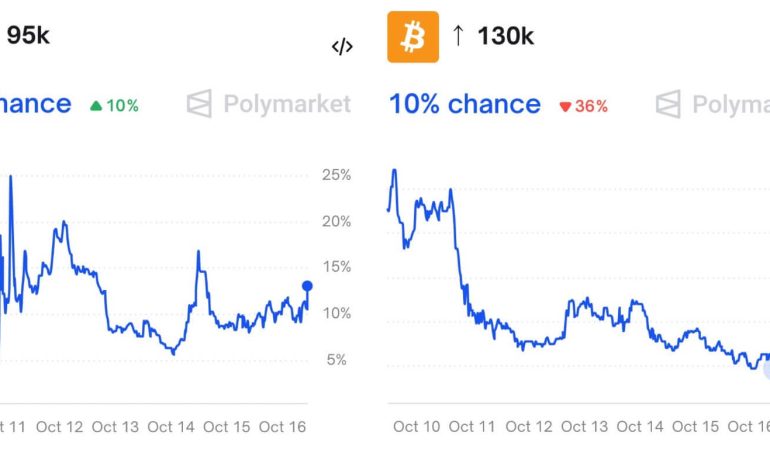Screen dimensions: 770x470
Task: Select Oct 12 on the left chart axis
Action: [x=60, y=427]
